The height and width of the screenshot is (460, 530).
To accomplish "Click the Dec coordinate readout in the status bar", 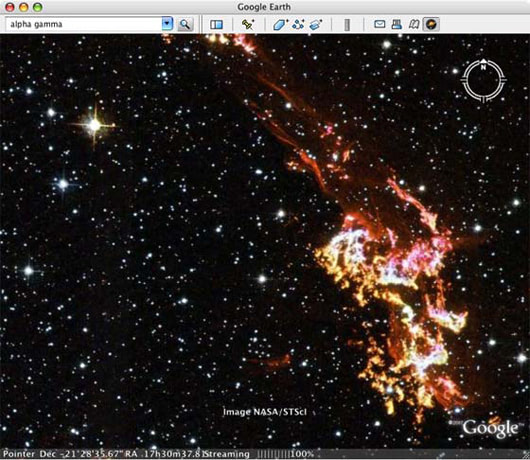I will [80, 454].
